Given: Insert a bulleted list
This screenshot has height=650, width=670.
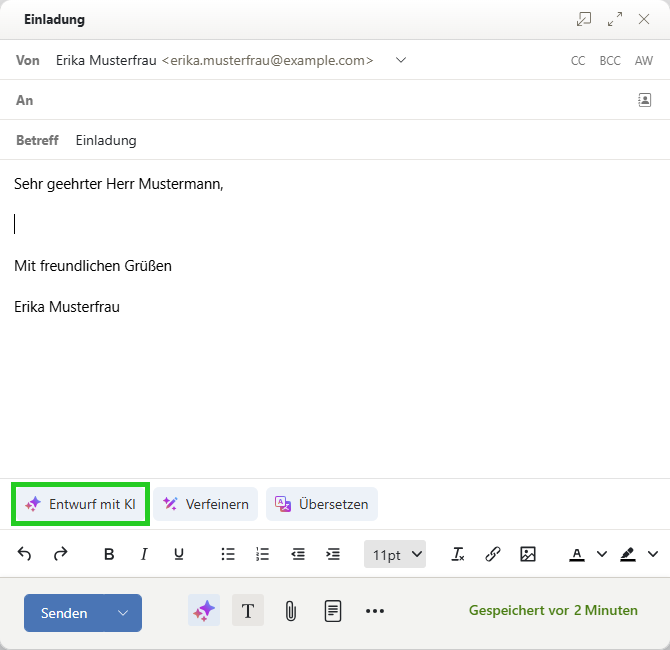Looking at the screenshot, I should pyautogui.click(x=228, y=554).
